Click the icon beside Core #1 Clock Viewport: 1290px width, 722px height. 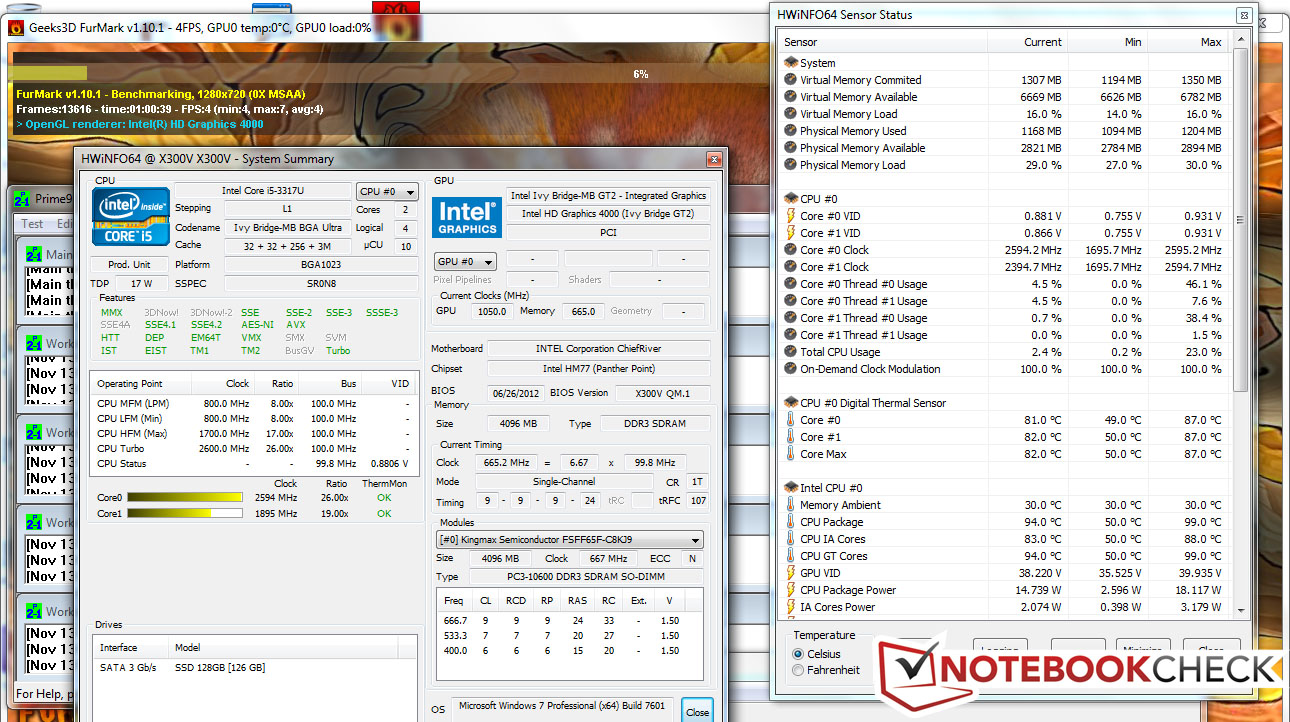coord(791,267)
